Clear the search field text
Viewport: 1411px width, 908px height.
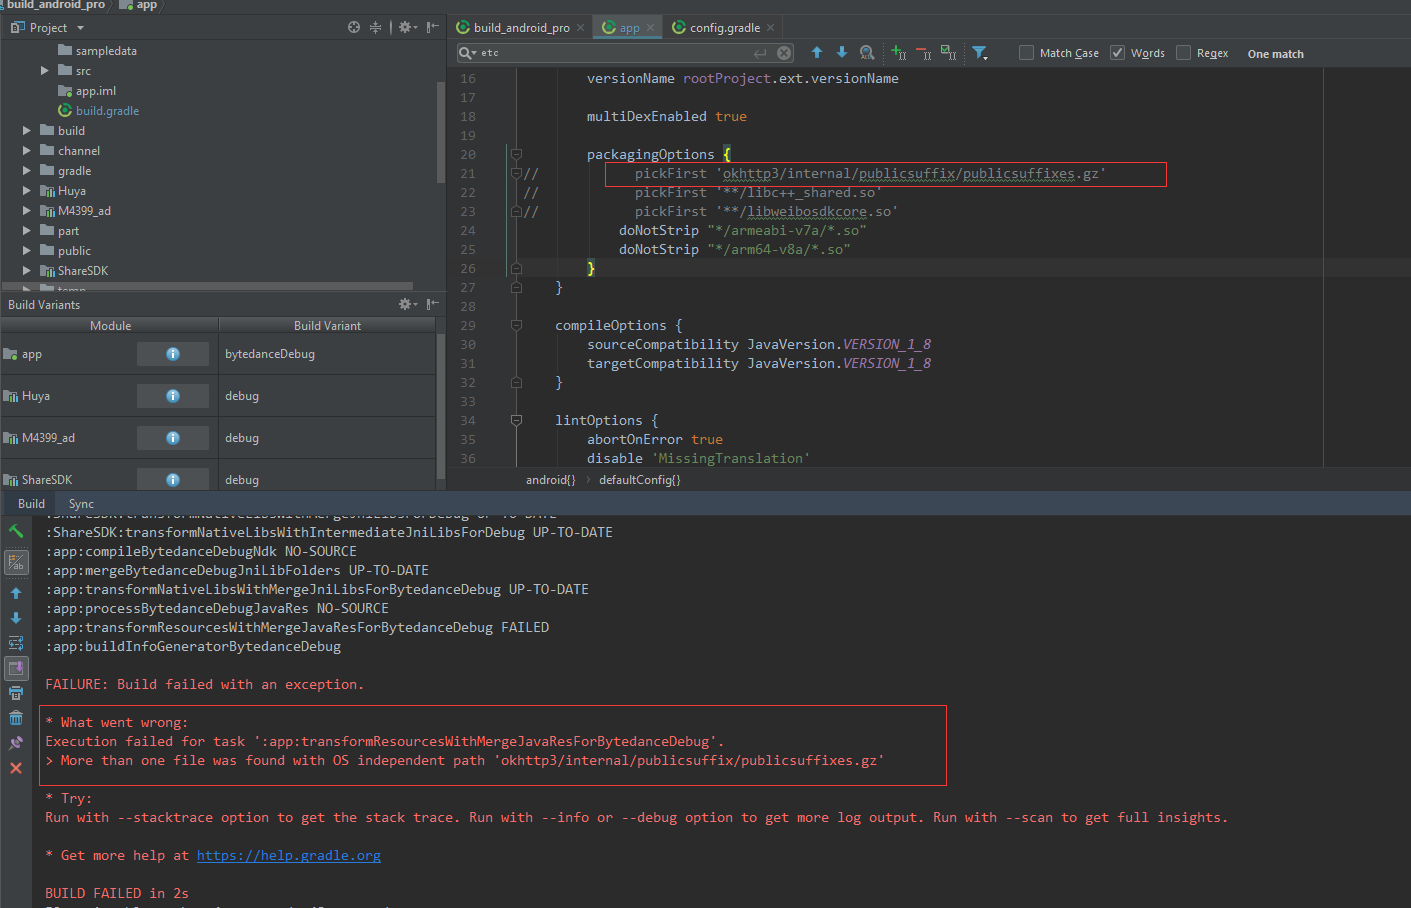784,53
